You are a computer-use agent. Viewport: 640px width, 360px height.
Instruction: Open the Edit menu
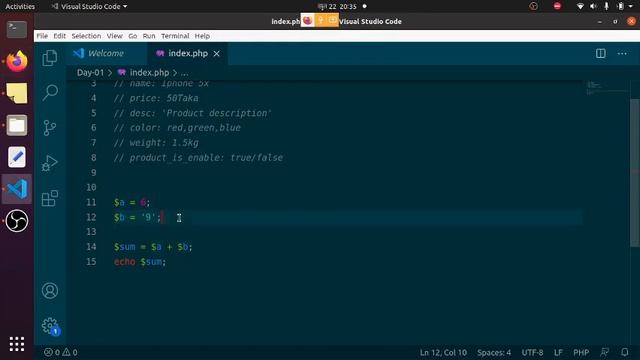click(60, 36)
